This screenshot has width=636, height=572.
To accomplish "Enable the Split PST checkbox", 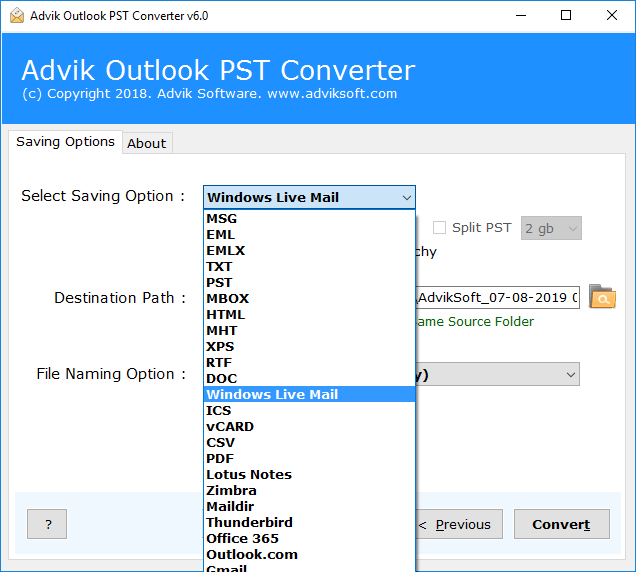I will tap(439, 228).
